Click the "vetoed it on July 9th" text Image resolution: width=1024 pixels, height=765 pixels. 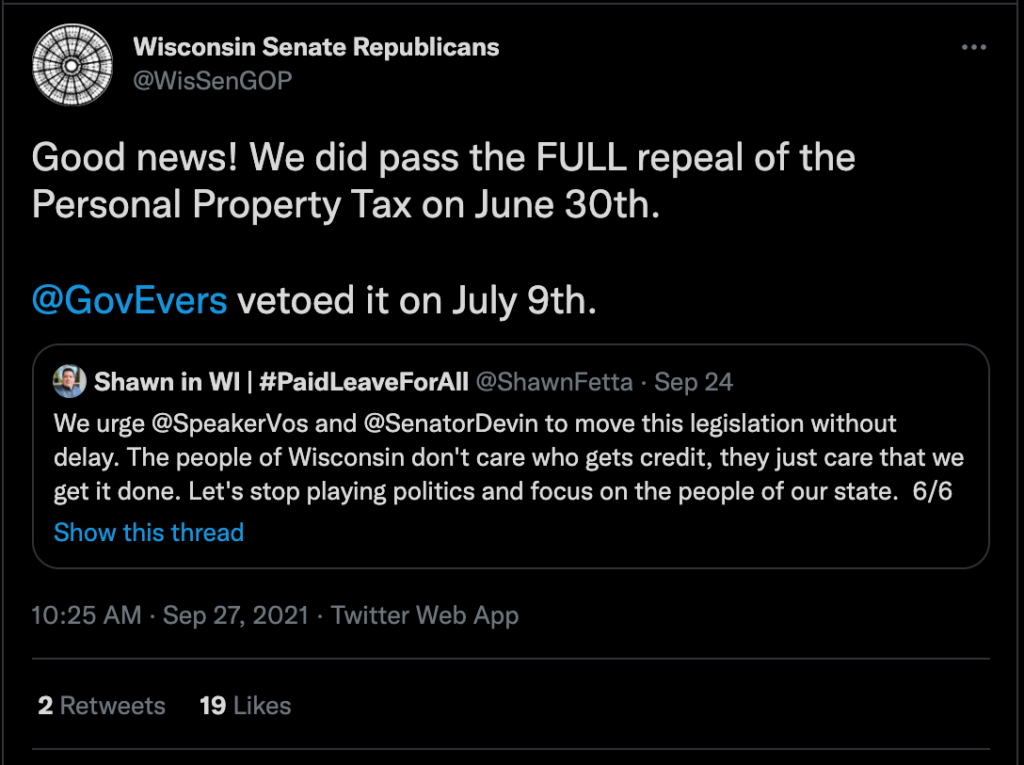click(416, 300)
